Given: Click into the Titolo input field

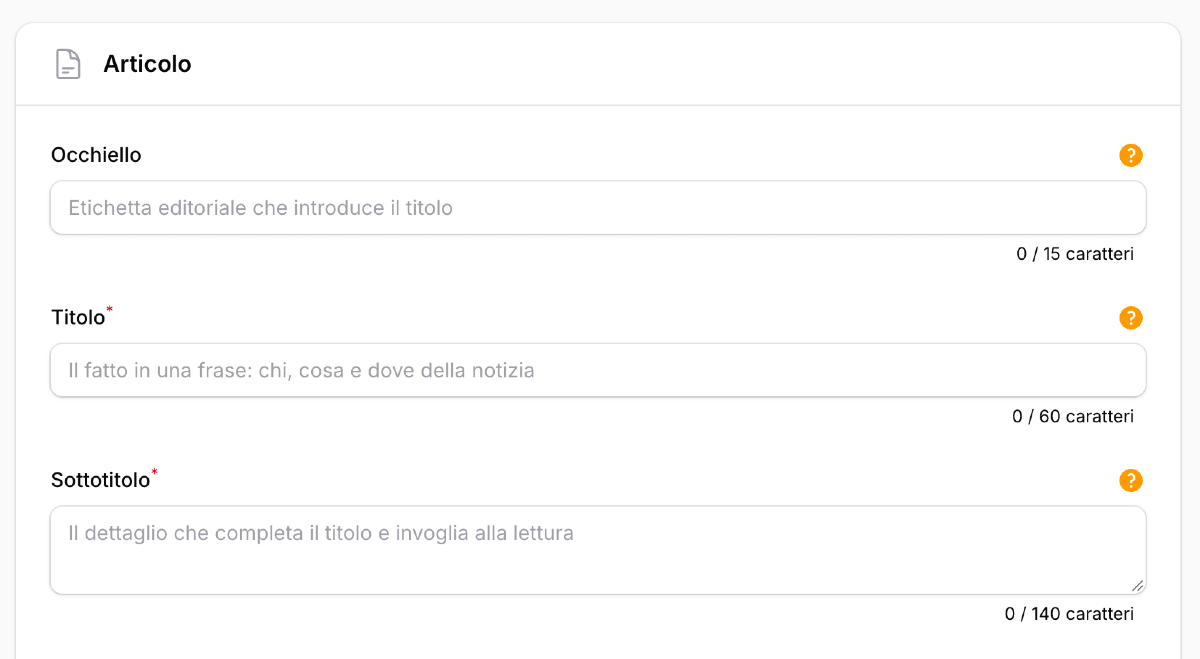Looking at the screenshot, I should 598,371.
